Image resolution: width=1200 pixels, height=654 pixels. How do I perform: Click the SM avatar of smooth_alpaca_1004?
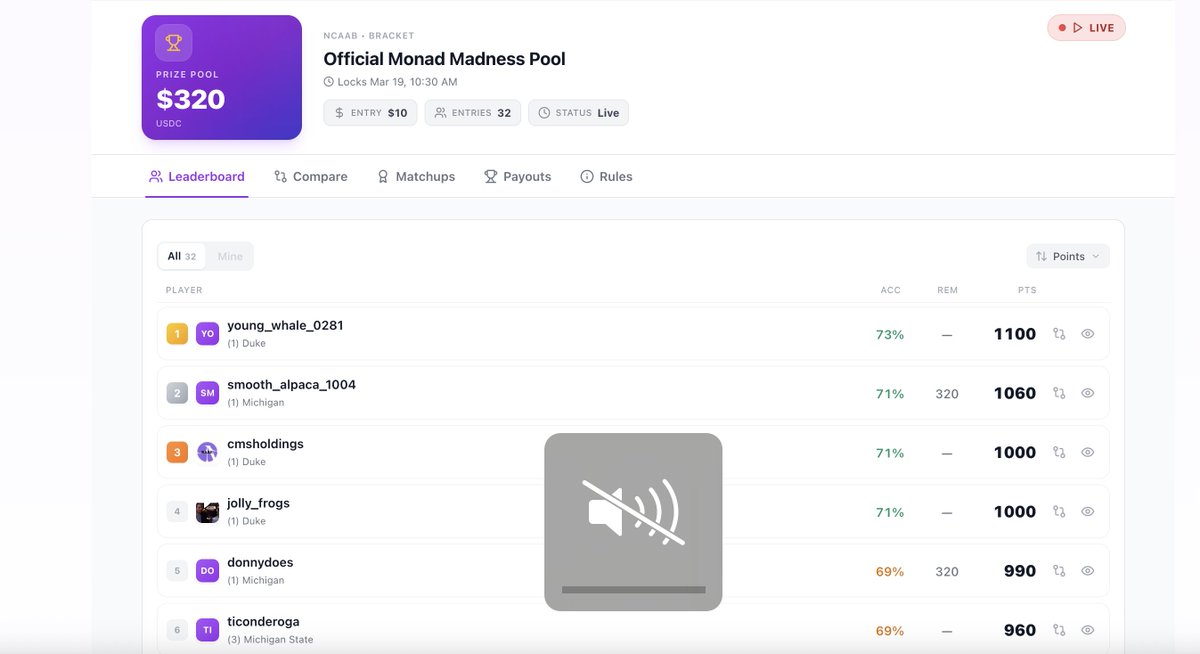coord(207,393)
